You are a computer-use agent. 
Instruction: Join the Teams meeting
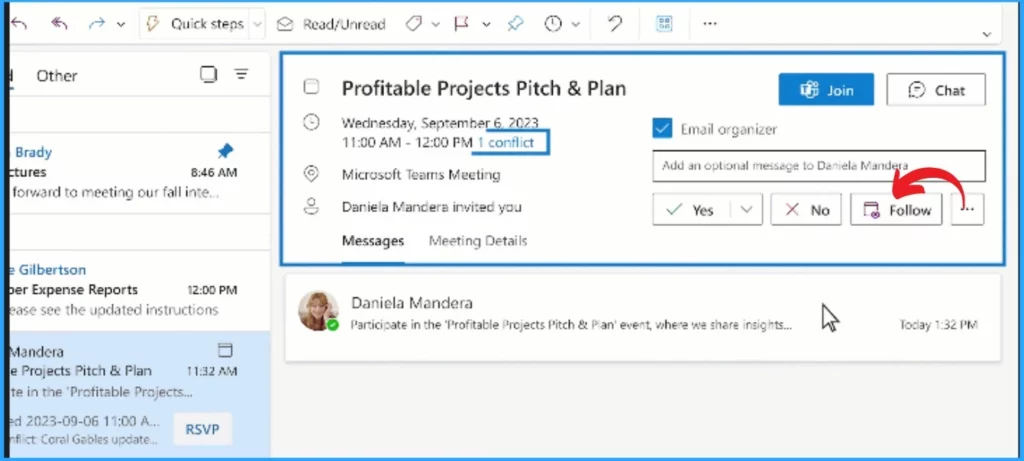826,89
